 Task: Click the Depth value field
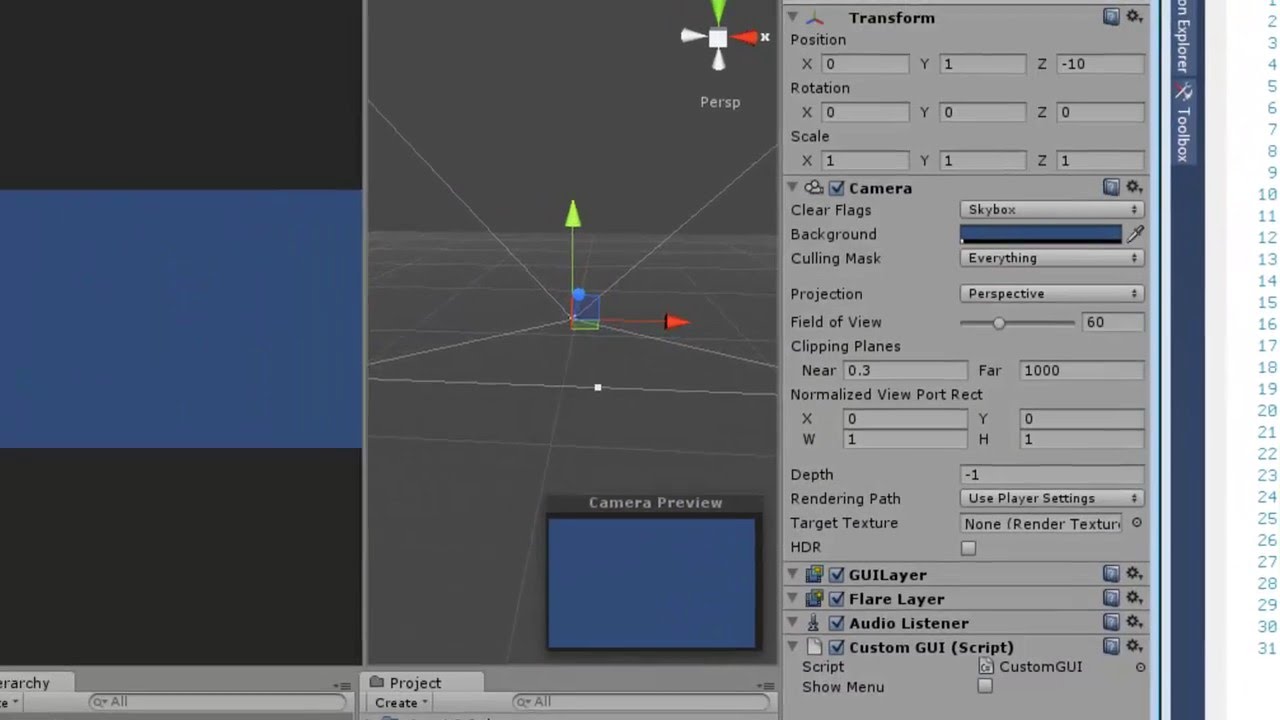click(x=1052, y=475)
